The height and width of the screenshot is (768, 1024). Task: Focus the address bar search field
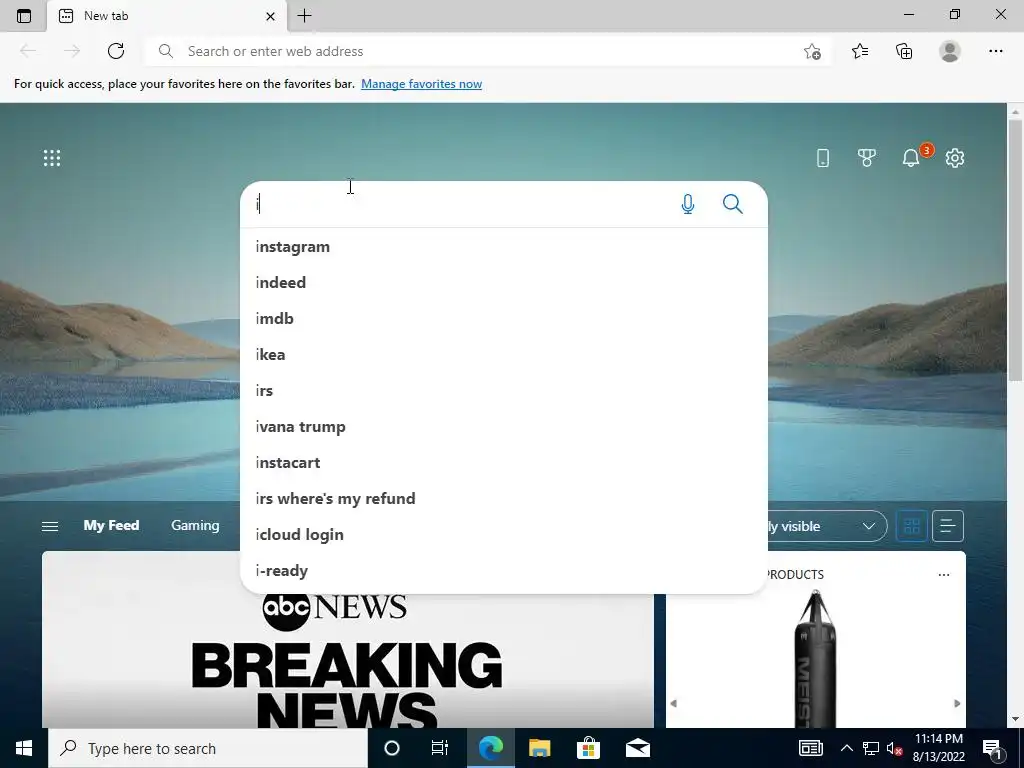(490, 51)
